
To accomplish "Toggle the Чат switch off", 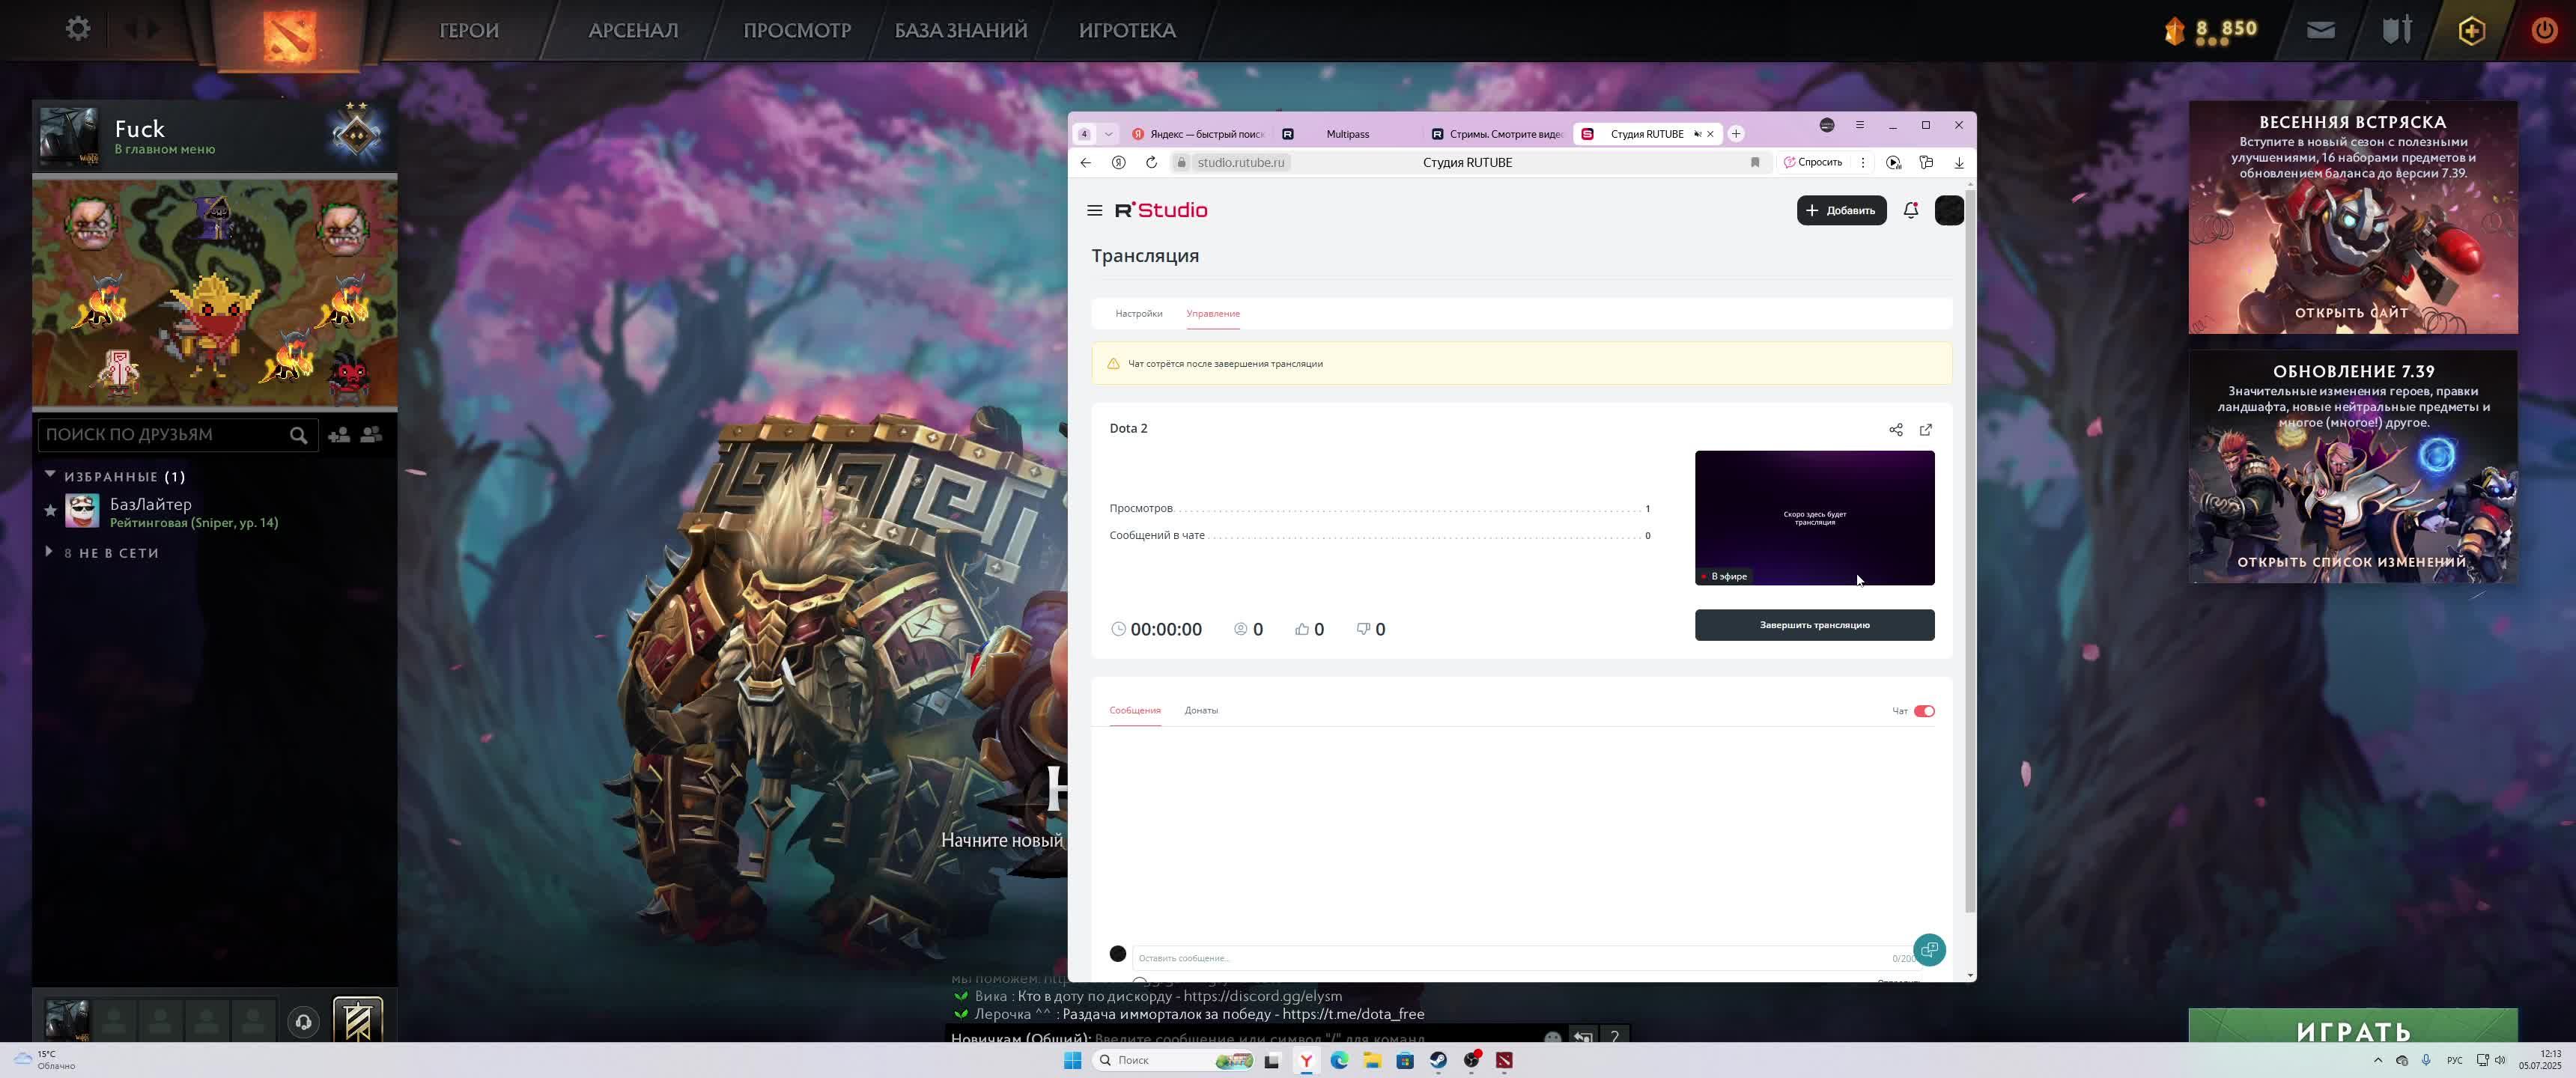I will click(1924, 711).
